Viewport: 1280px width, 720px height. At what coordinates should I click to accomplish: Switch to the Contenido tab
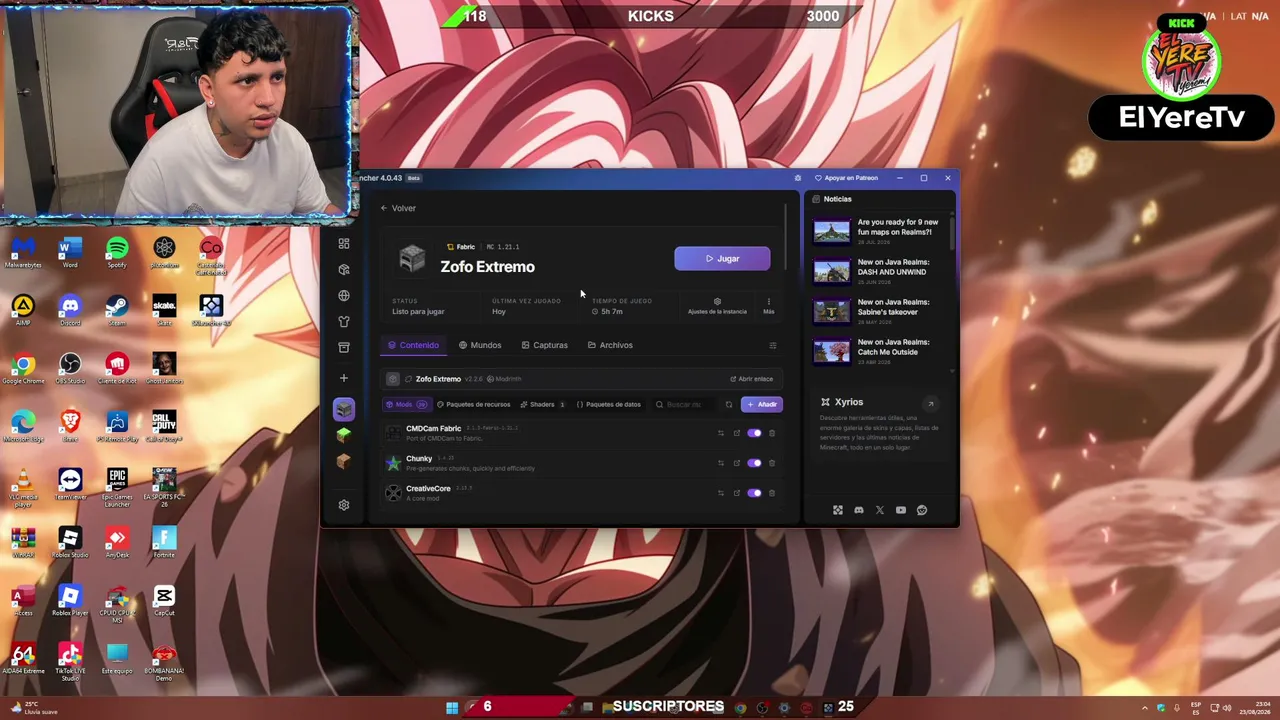[413, 345]
